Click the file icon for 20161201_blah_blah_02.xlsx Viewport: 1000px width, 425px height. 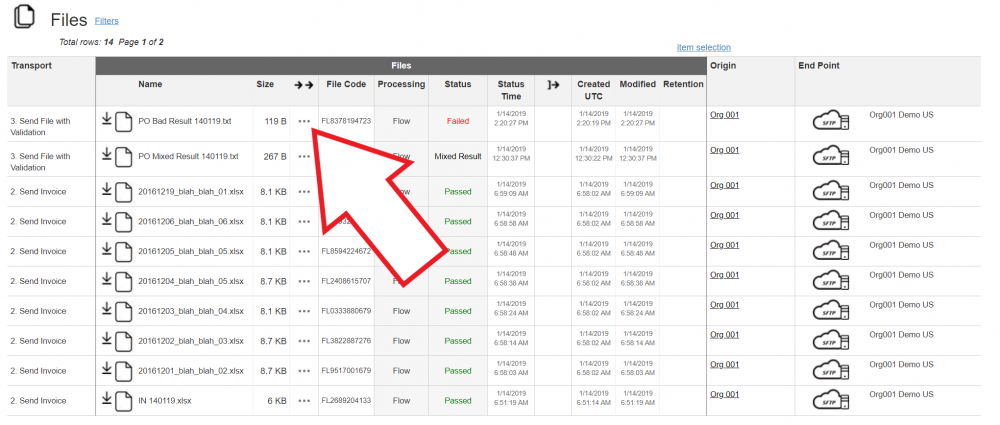click(x=123, y=371)
